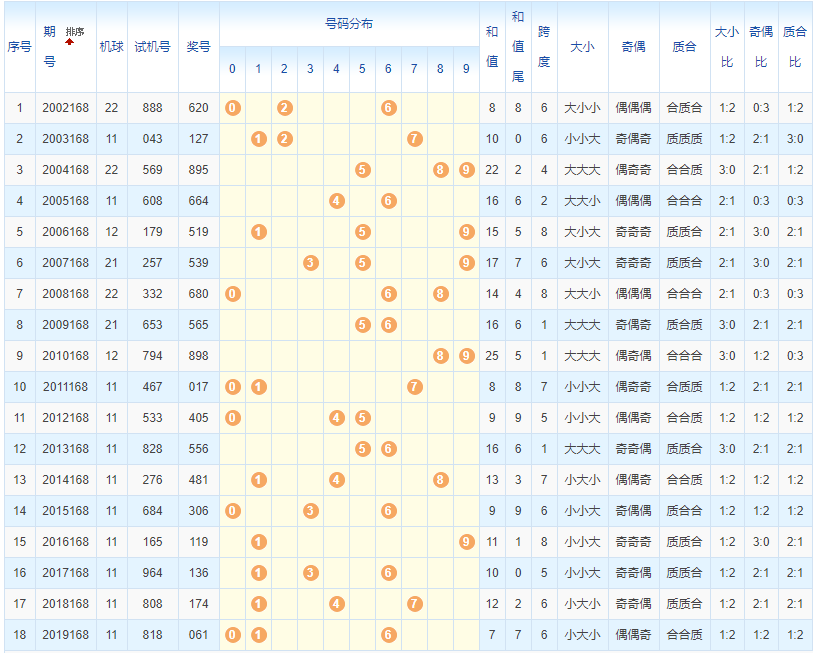Click the 和值 value 25 cell
The height and width of the screenshot is (653, 813).
(492, 356)
